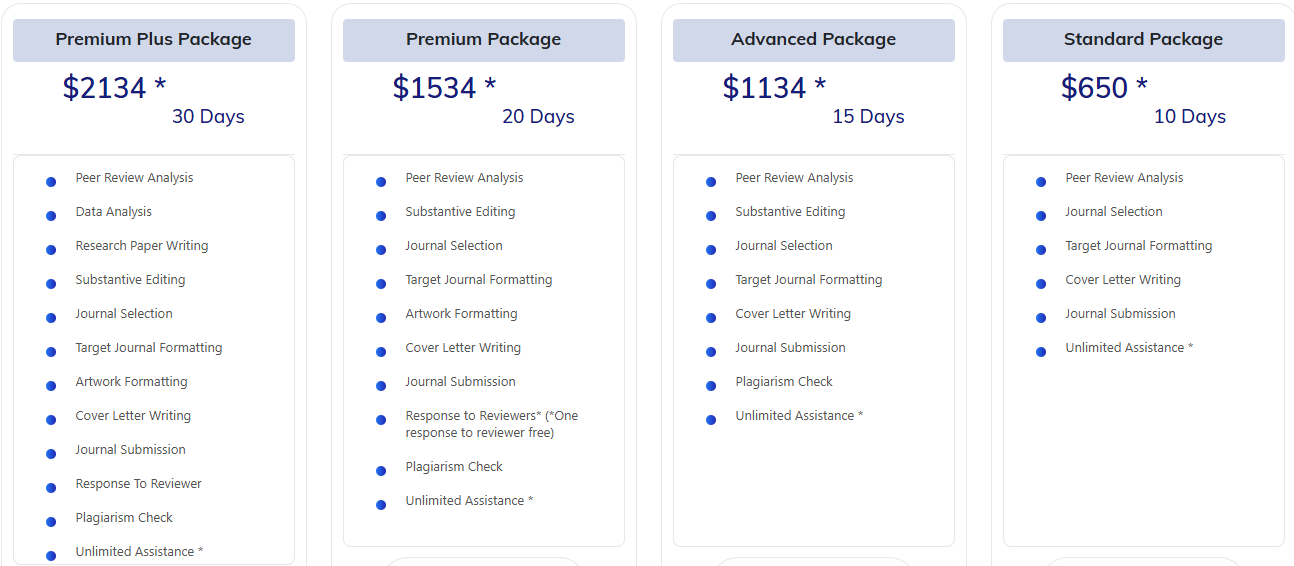
Task: Click the Premium Plus Package header
Action: [x=153, y=40]
